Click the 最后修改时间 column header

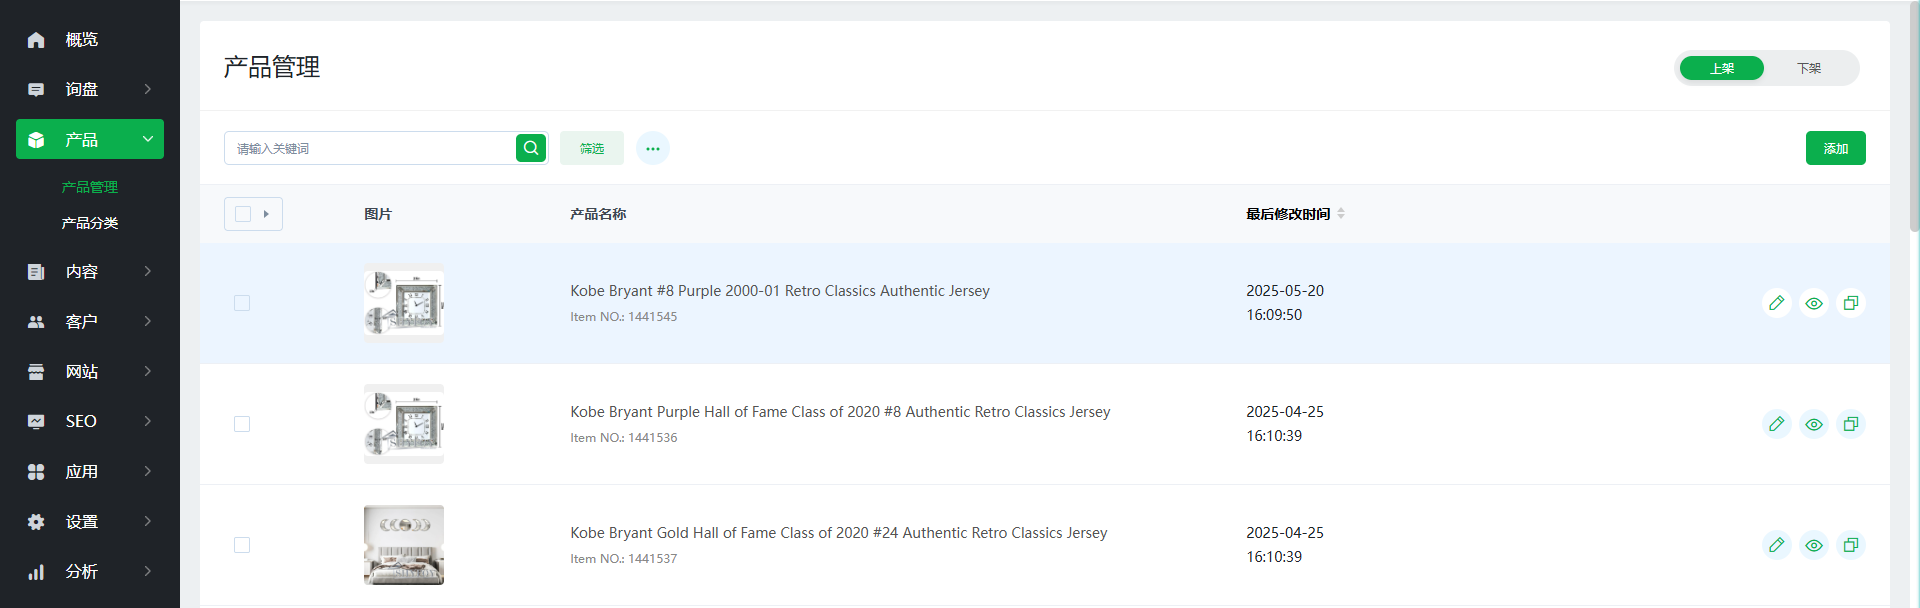coord(1288,214)
